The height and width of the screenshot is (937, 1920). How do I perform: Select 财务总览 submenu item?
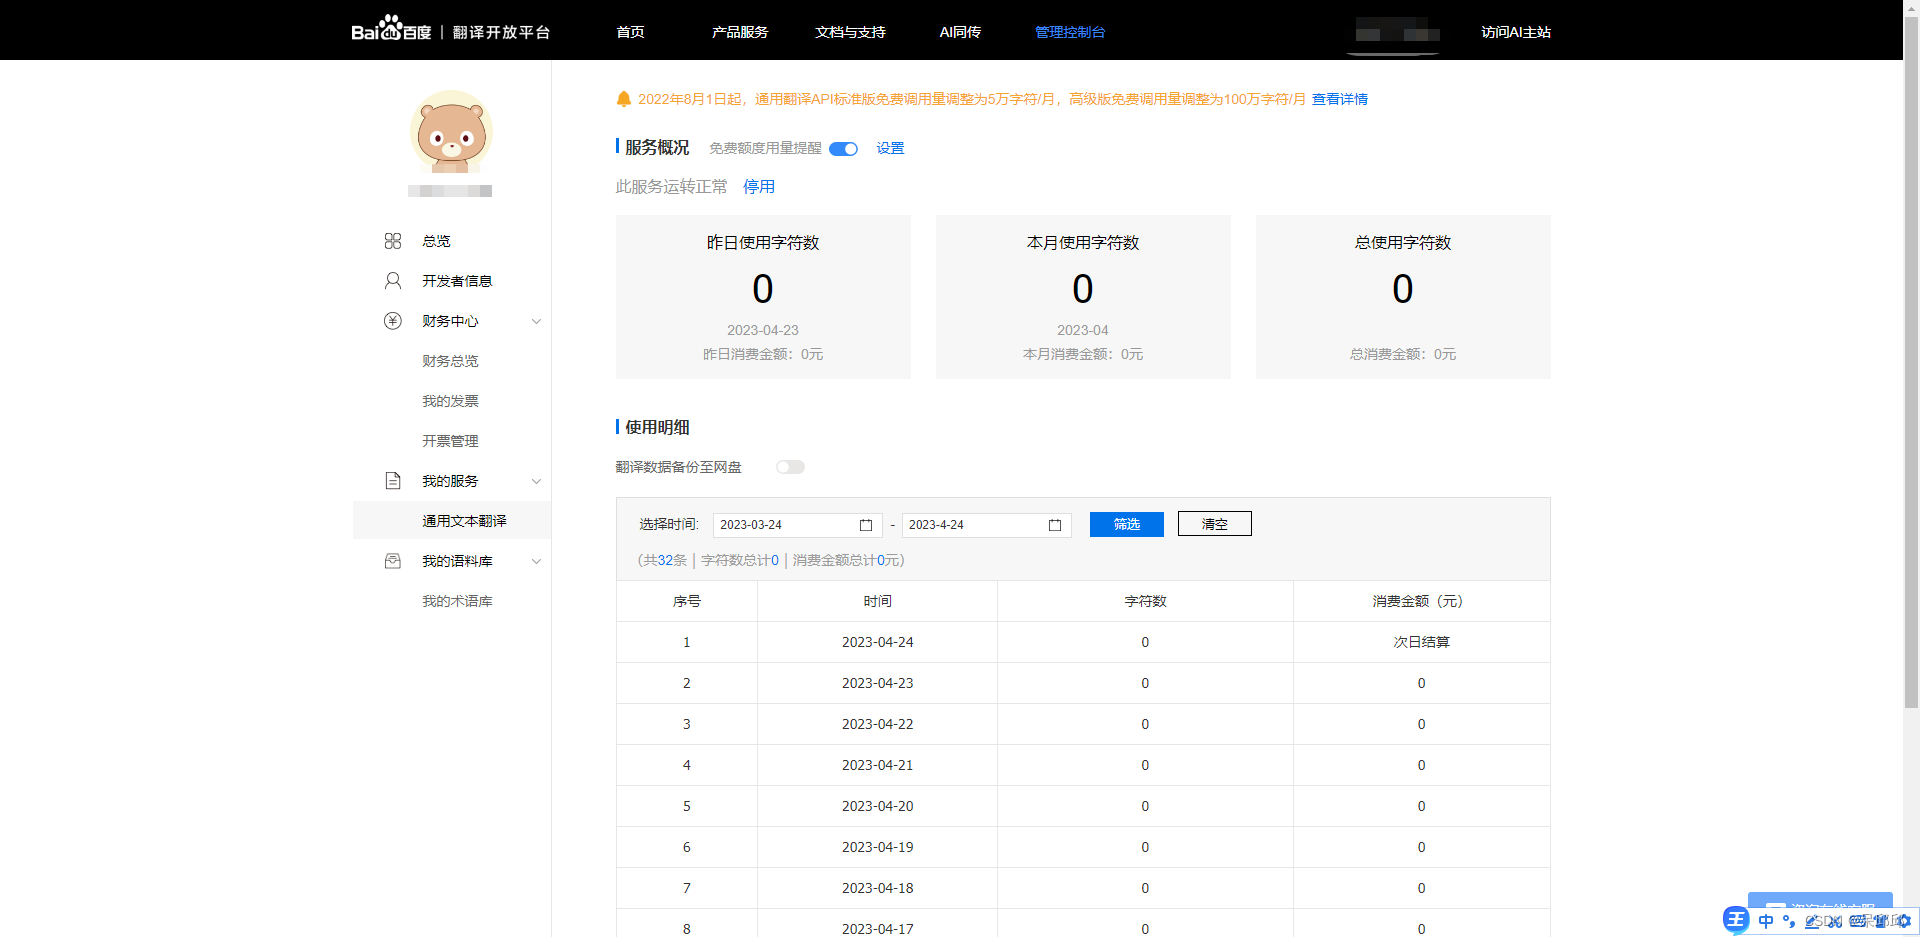click(x=450, y=361)
